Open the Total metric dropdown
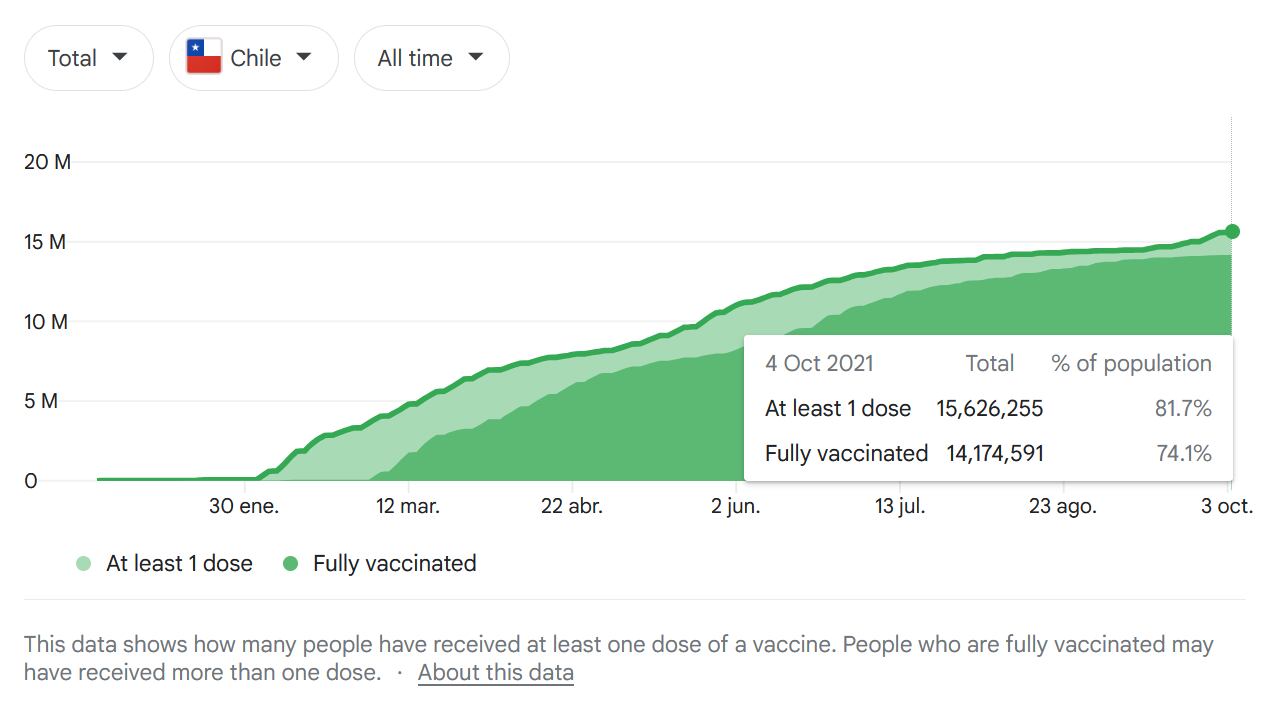Viewport: 1273px width, 704px height. 88,58
